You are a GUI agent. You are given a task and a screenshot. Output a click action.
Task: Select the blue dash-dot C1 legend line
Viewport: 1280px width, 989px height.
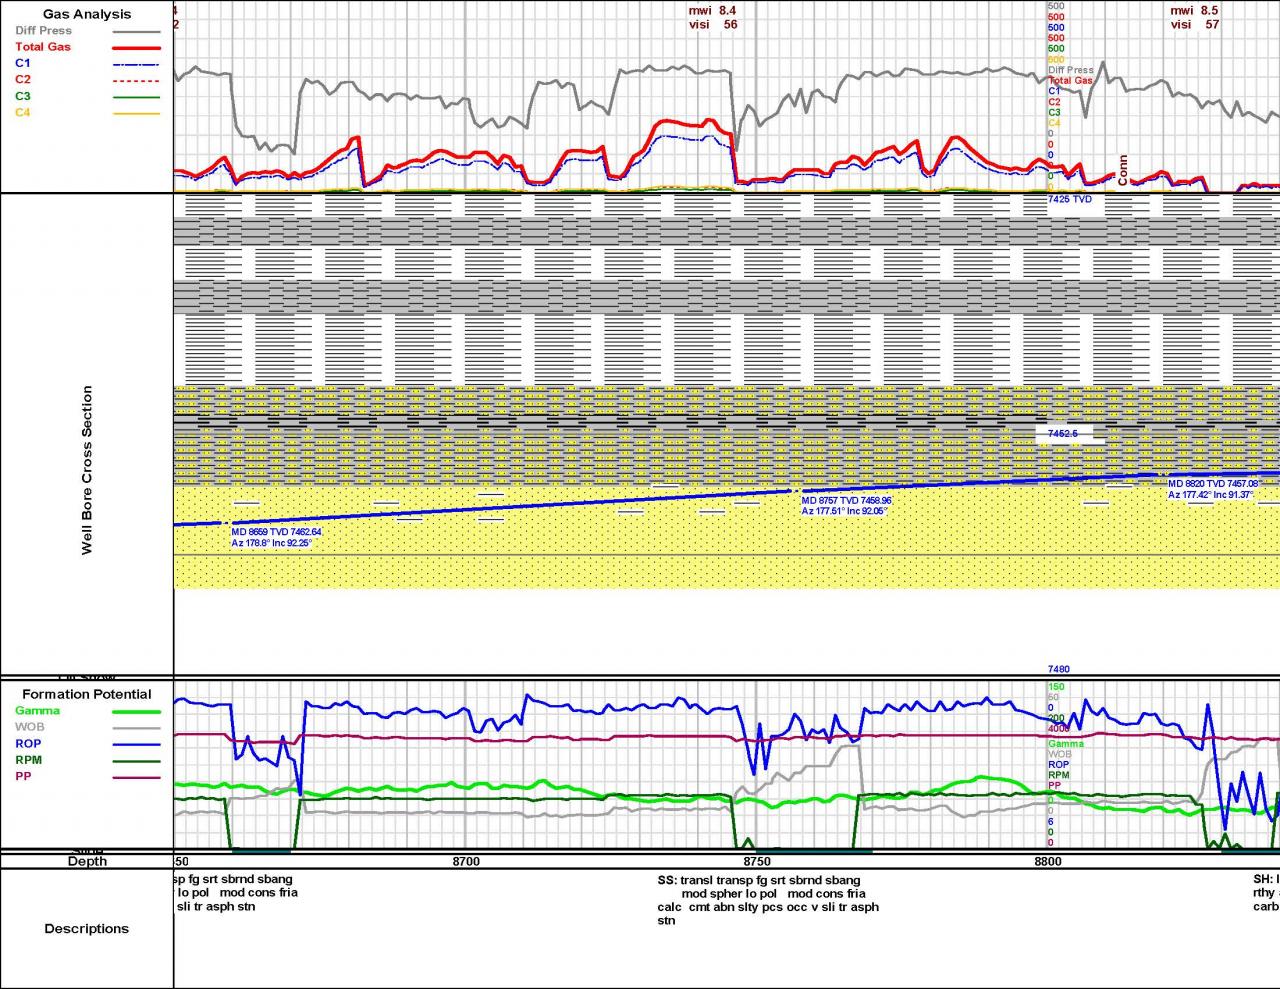[x=135, y=63]
